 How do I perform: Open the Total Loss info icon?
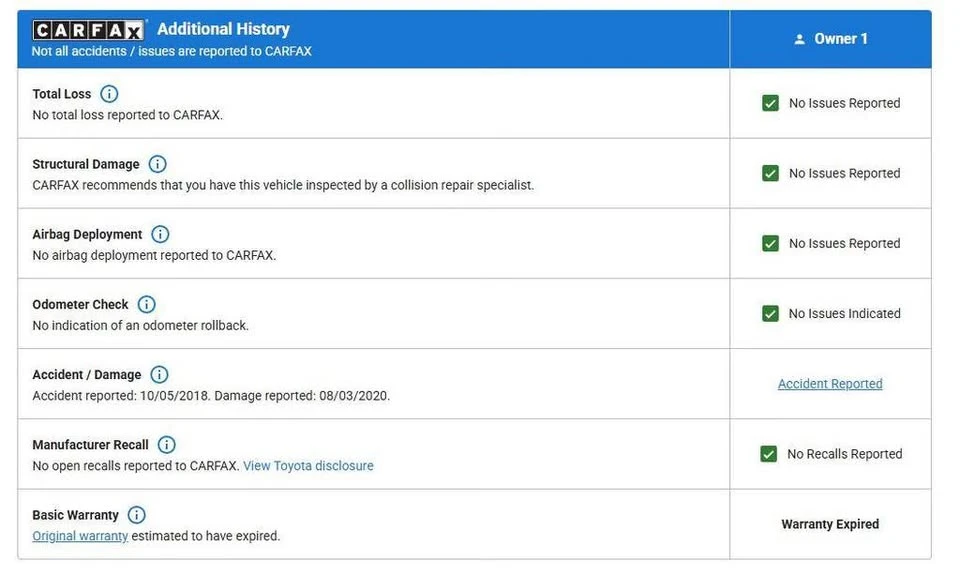109,94
